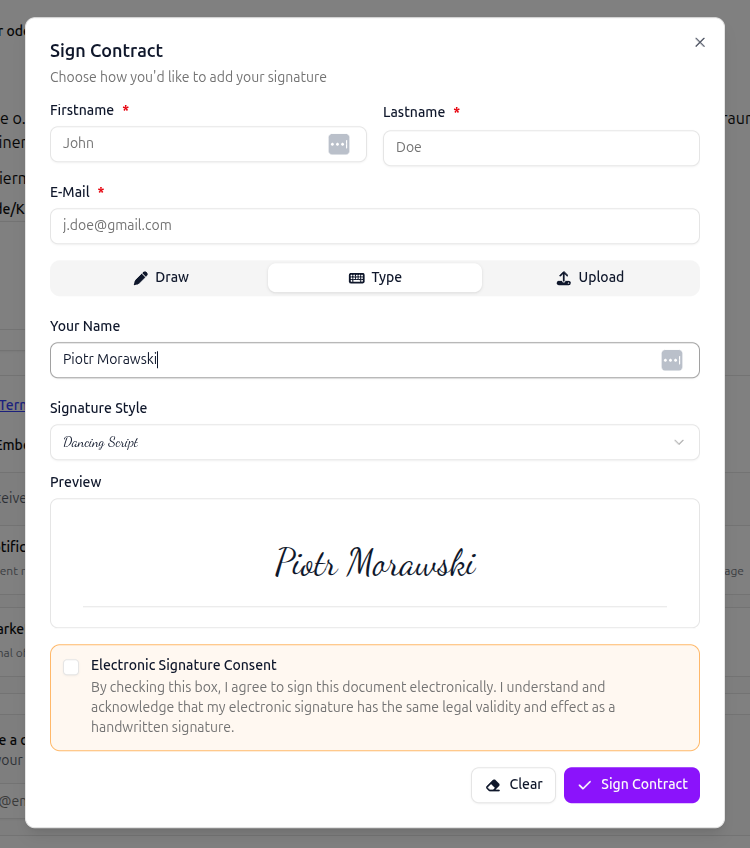This screenshot has width=750, height=848.
Task: Select the Type signature tab
Action: (375, 278)
